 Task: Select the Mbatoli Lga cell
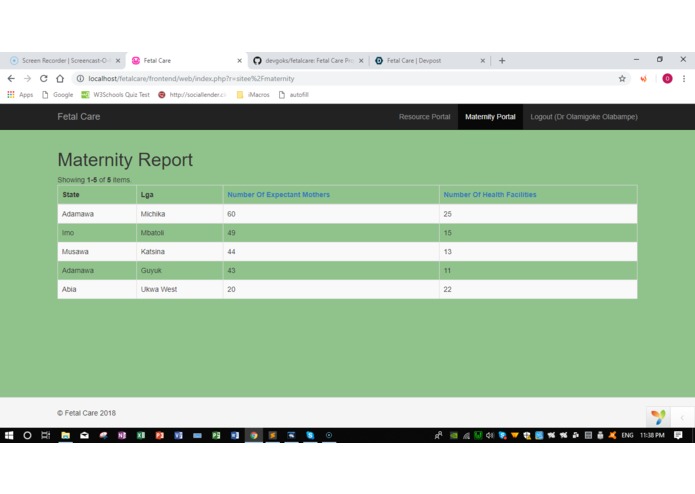point(180,233)
